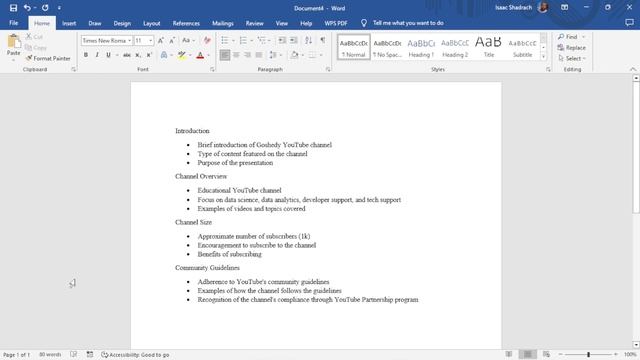Screen dimensions: 640x360
Task: Open the Change Case Aa dropdown
Action: point(189,40)
